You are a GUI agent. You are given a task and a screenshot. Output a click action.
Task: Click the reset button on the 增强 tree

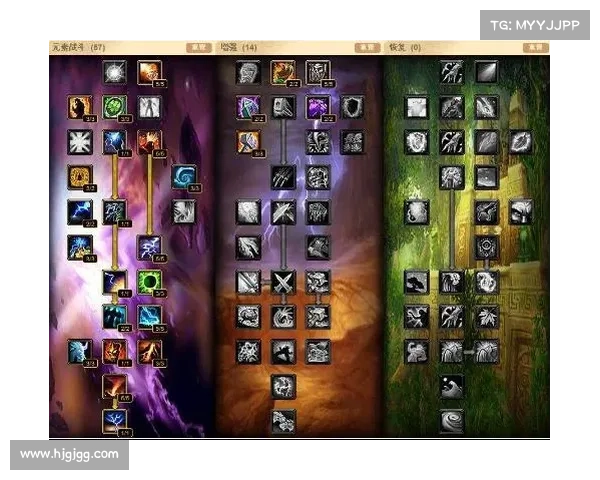pos(367,47)
